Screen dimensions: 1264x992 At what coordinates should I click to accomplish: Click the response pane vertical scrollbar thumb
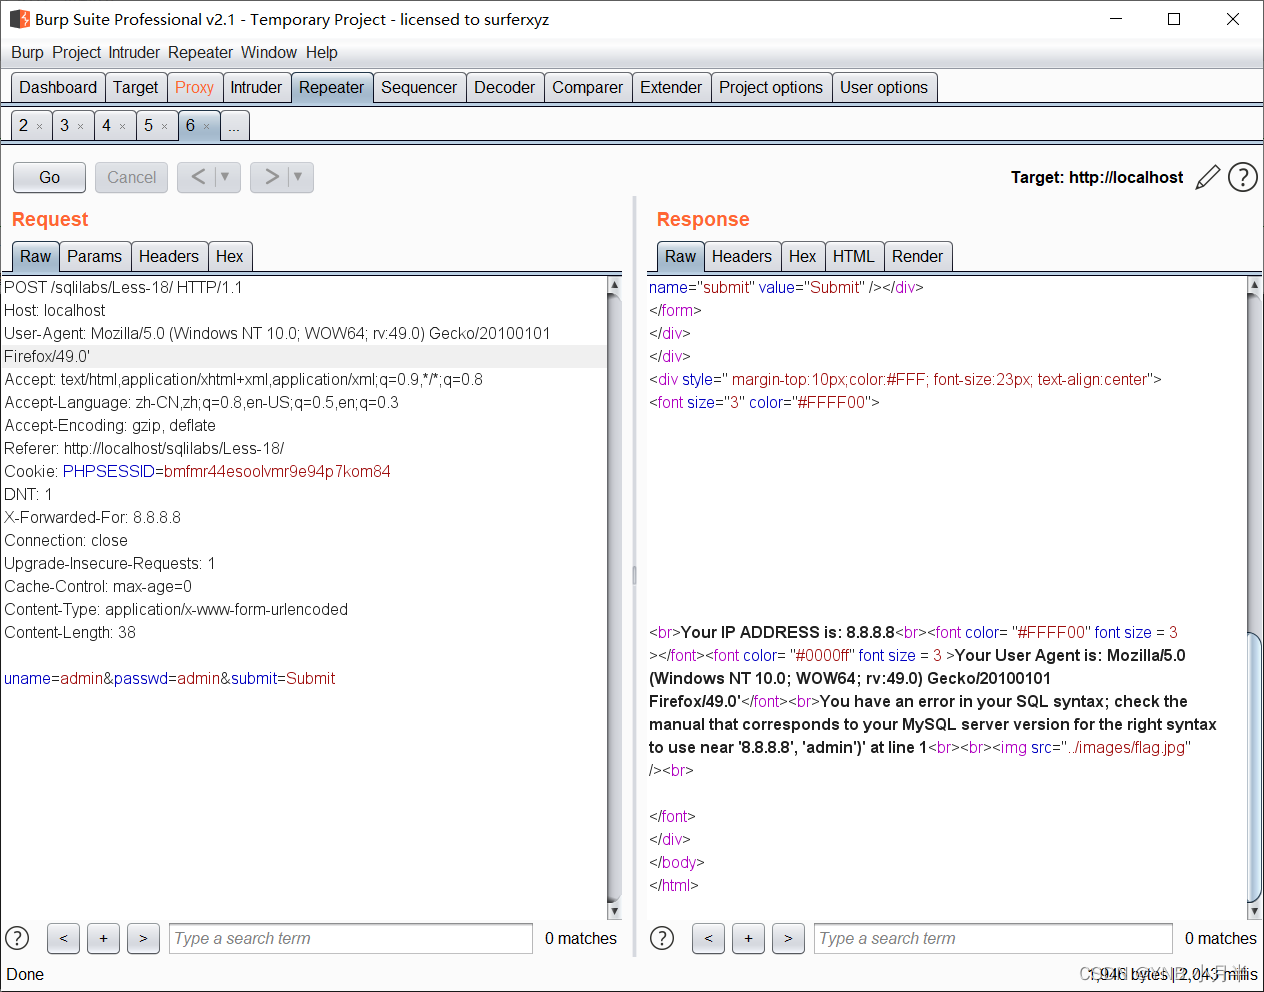[1255, 767]
